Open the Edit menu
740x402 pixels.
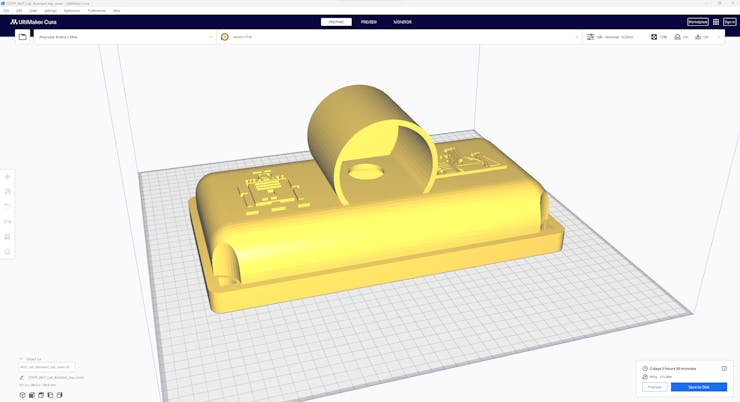click(x=19, y=10)
